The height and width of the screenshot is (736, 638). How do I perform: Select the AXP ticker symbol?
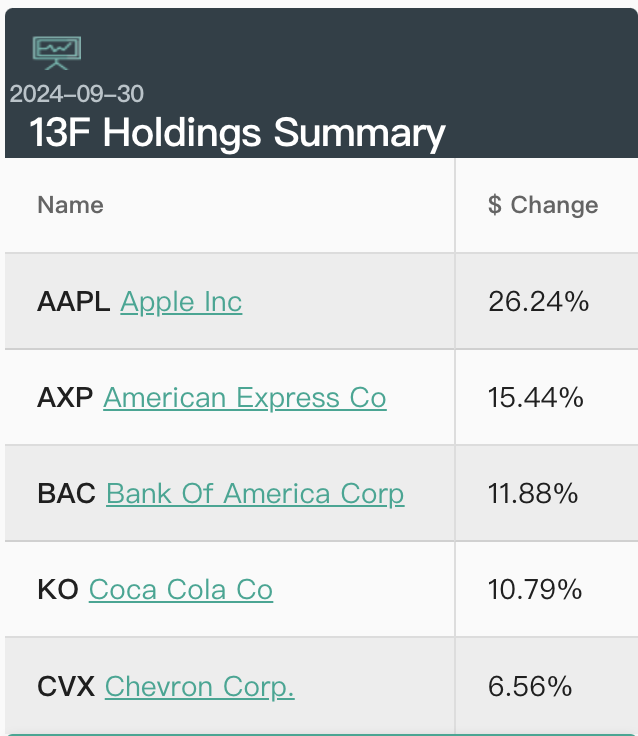(x=65, y=398)
